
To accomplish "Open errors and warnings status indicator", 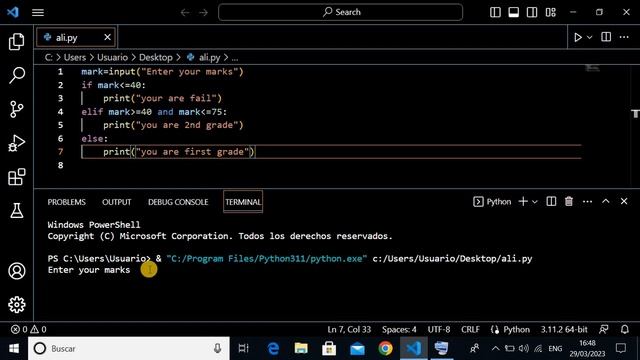I will 29,329.
